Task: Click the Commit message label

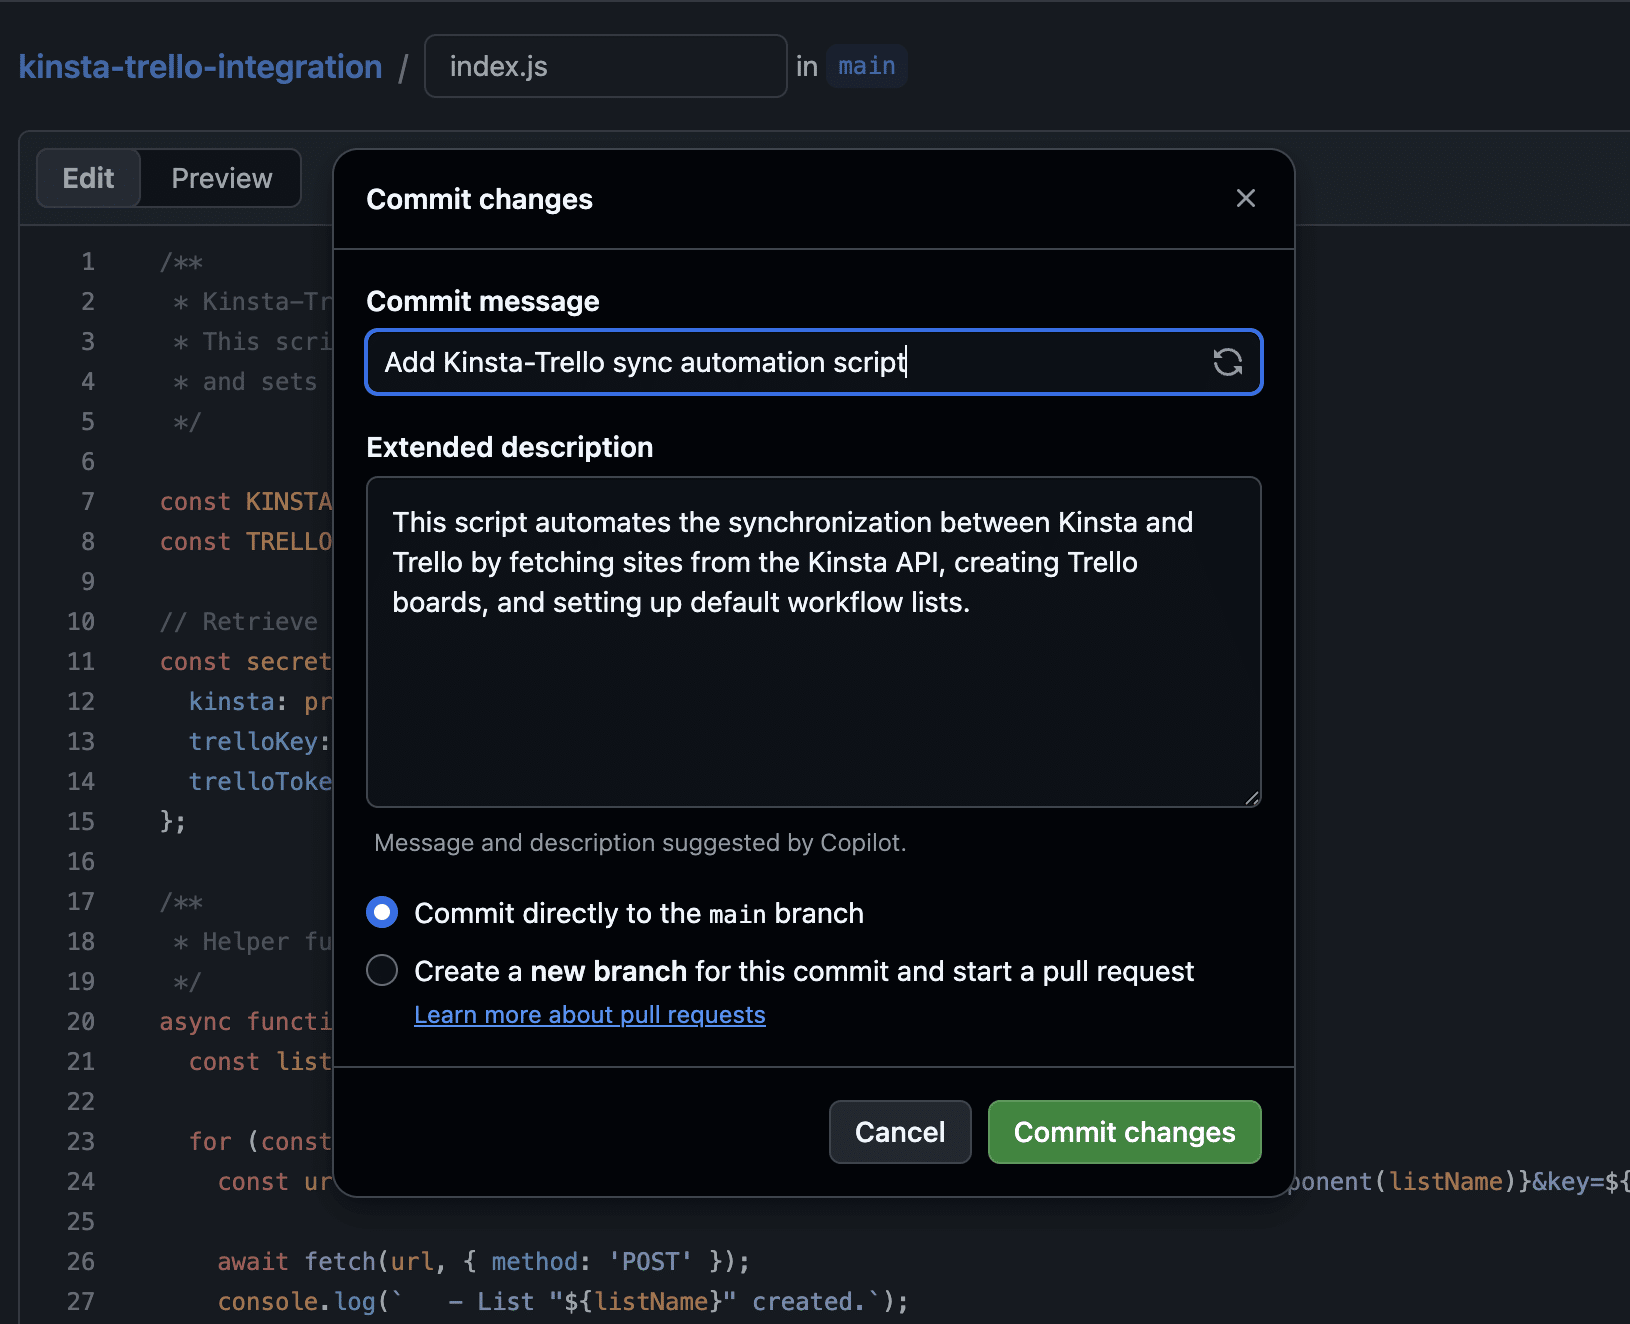Action: 483,300
